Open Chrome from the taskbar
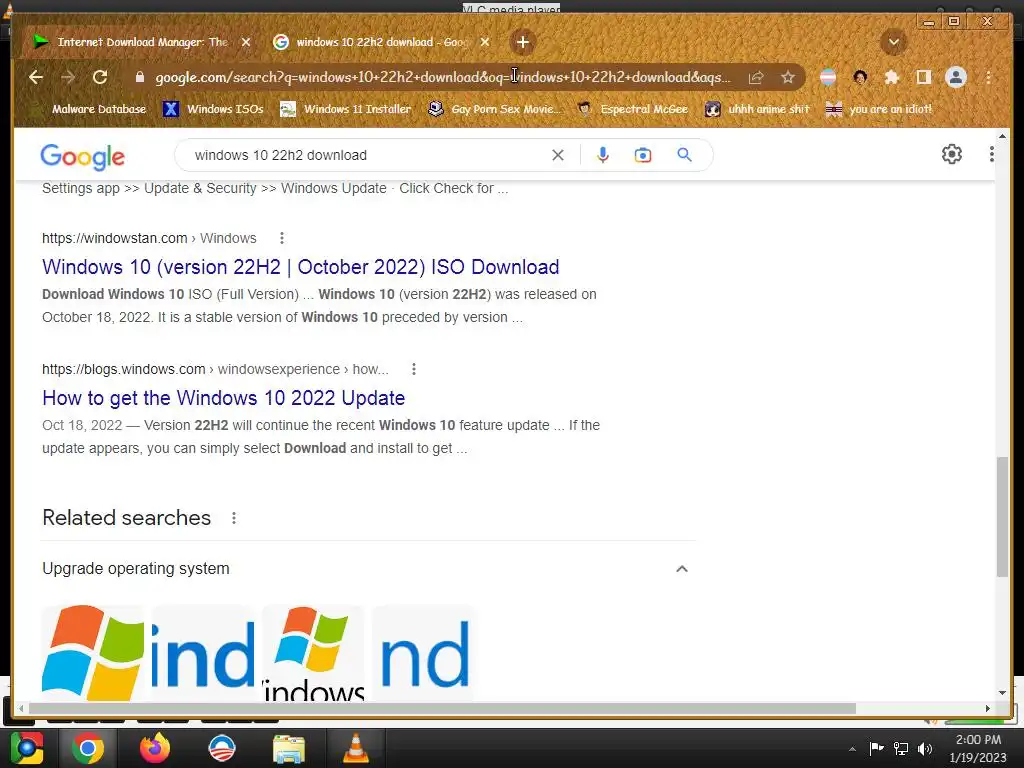This screenshot has height=768, width=1024. pos(88,748)
